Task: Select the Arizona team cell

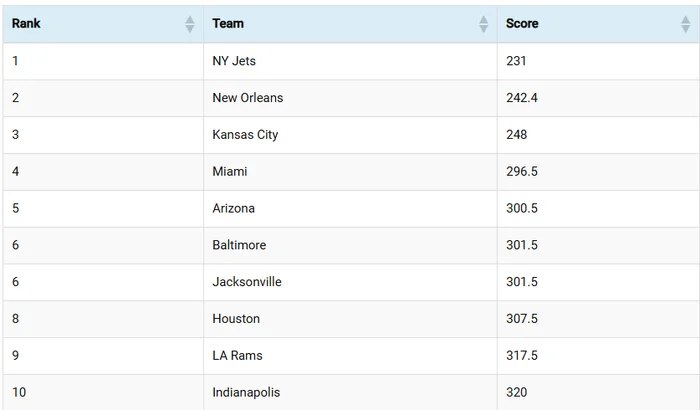Action: (x=234, y=209)
